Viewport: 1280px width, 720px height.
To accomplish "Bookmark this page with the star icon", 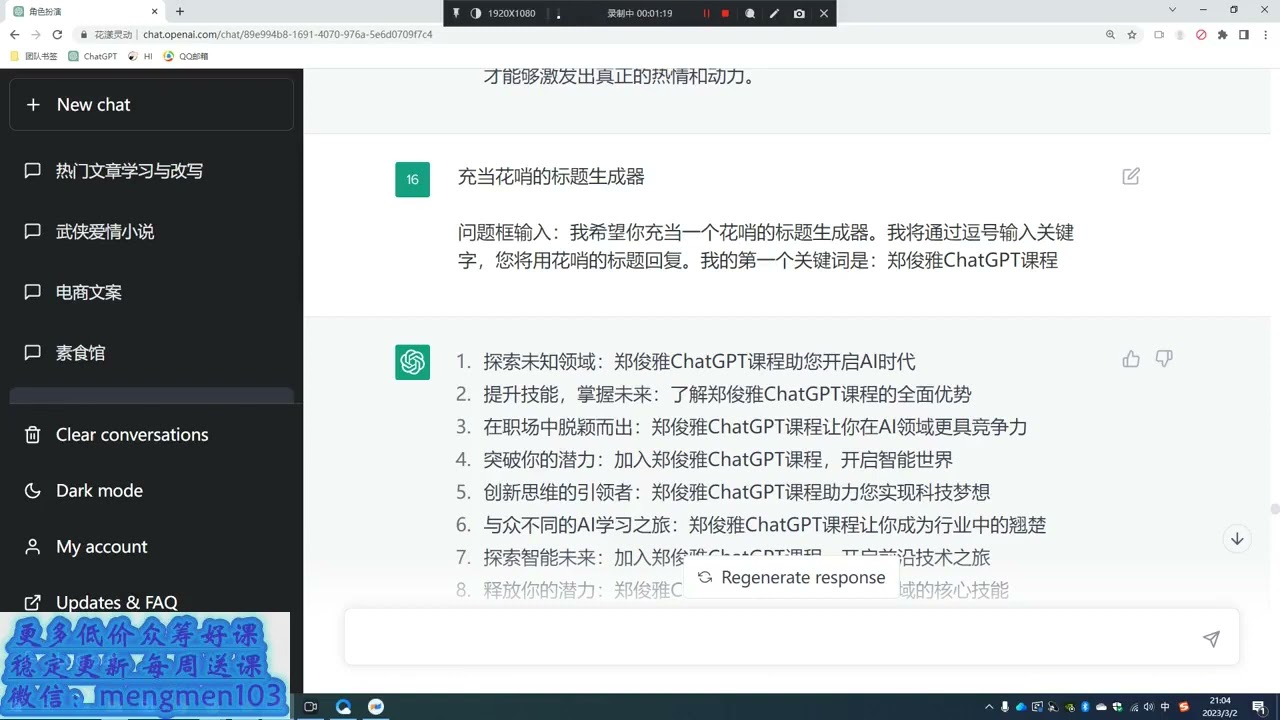I will [1132, 34].
